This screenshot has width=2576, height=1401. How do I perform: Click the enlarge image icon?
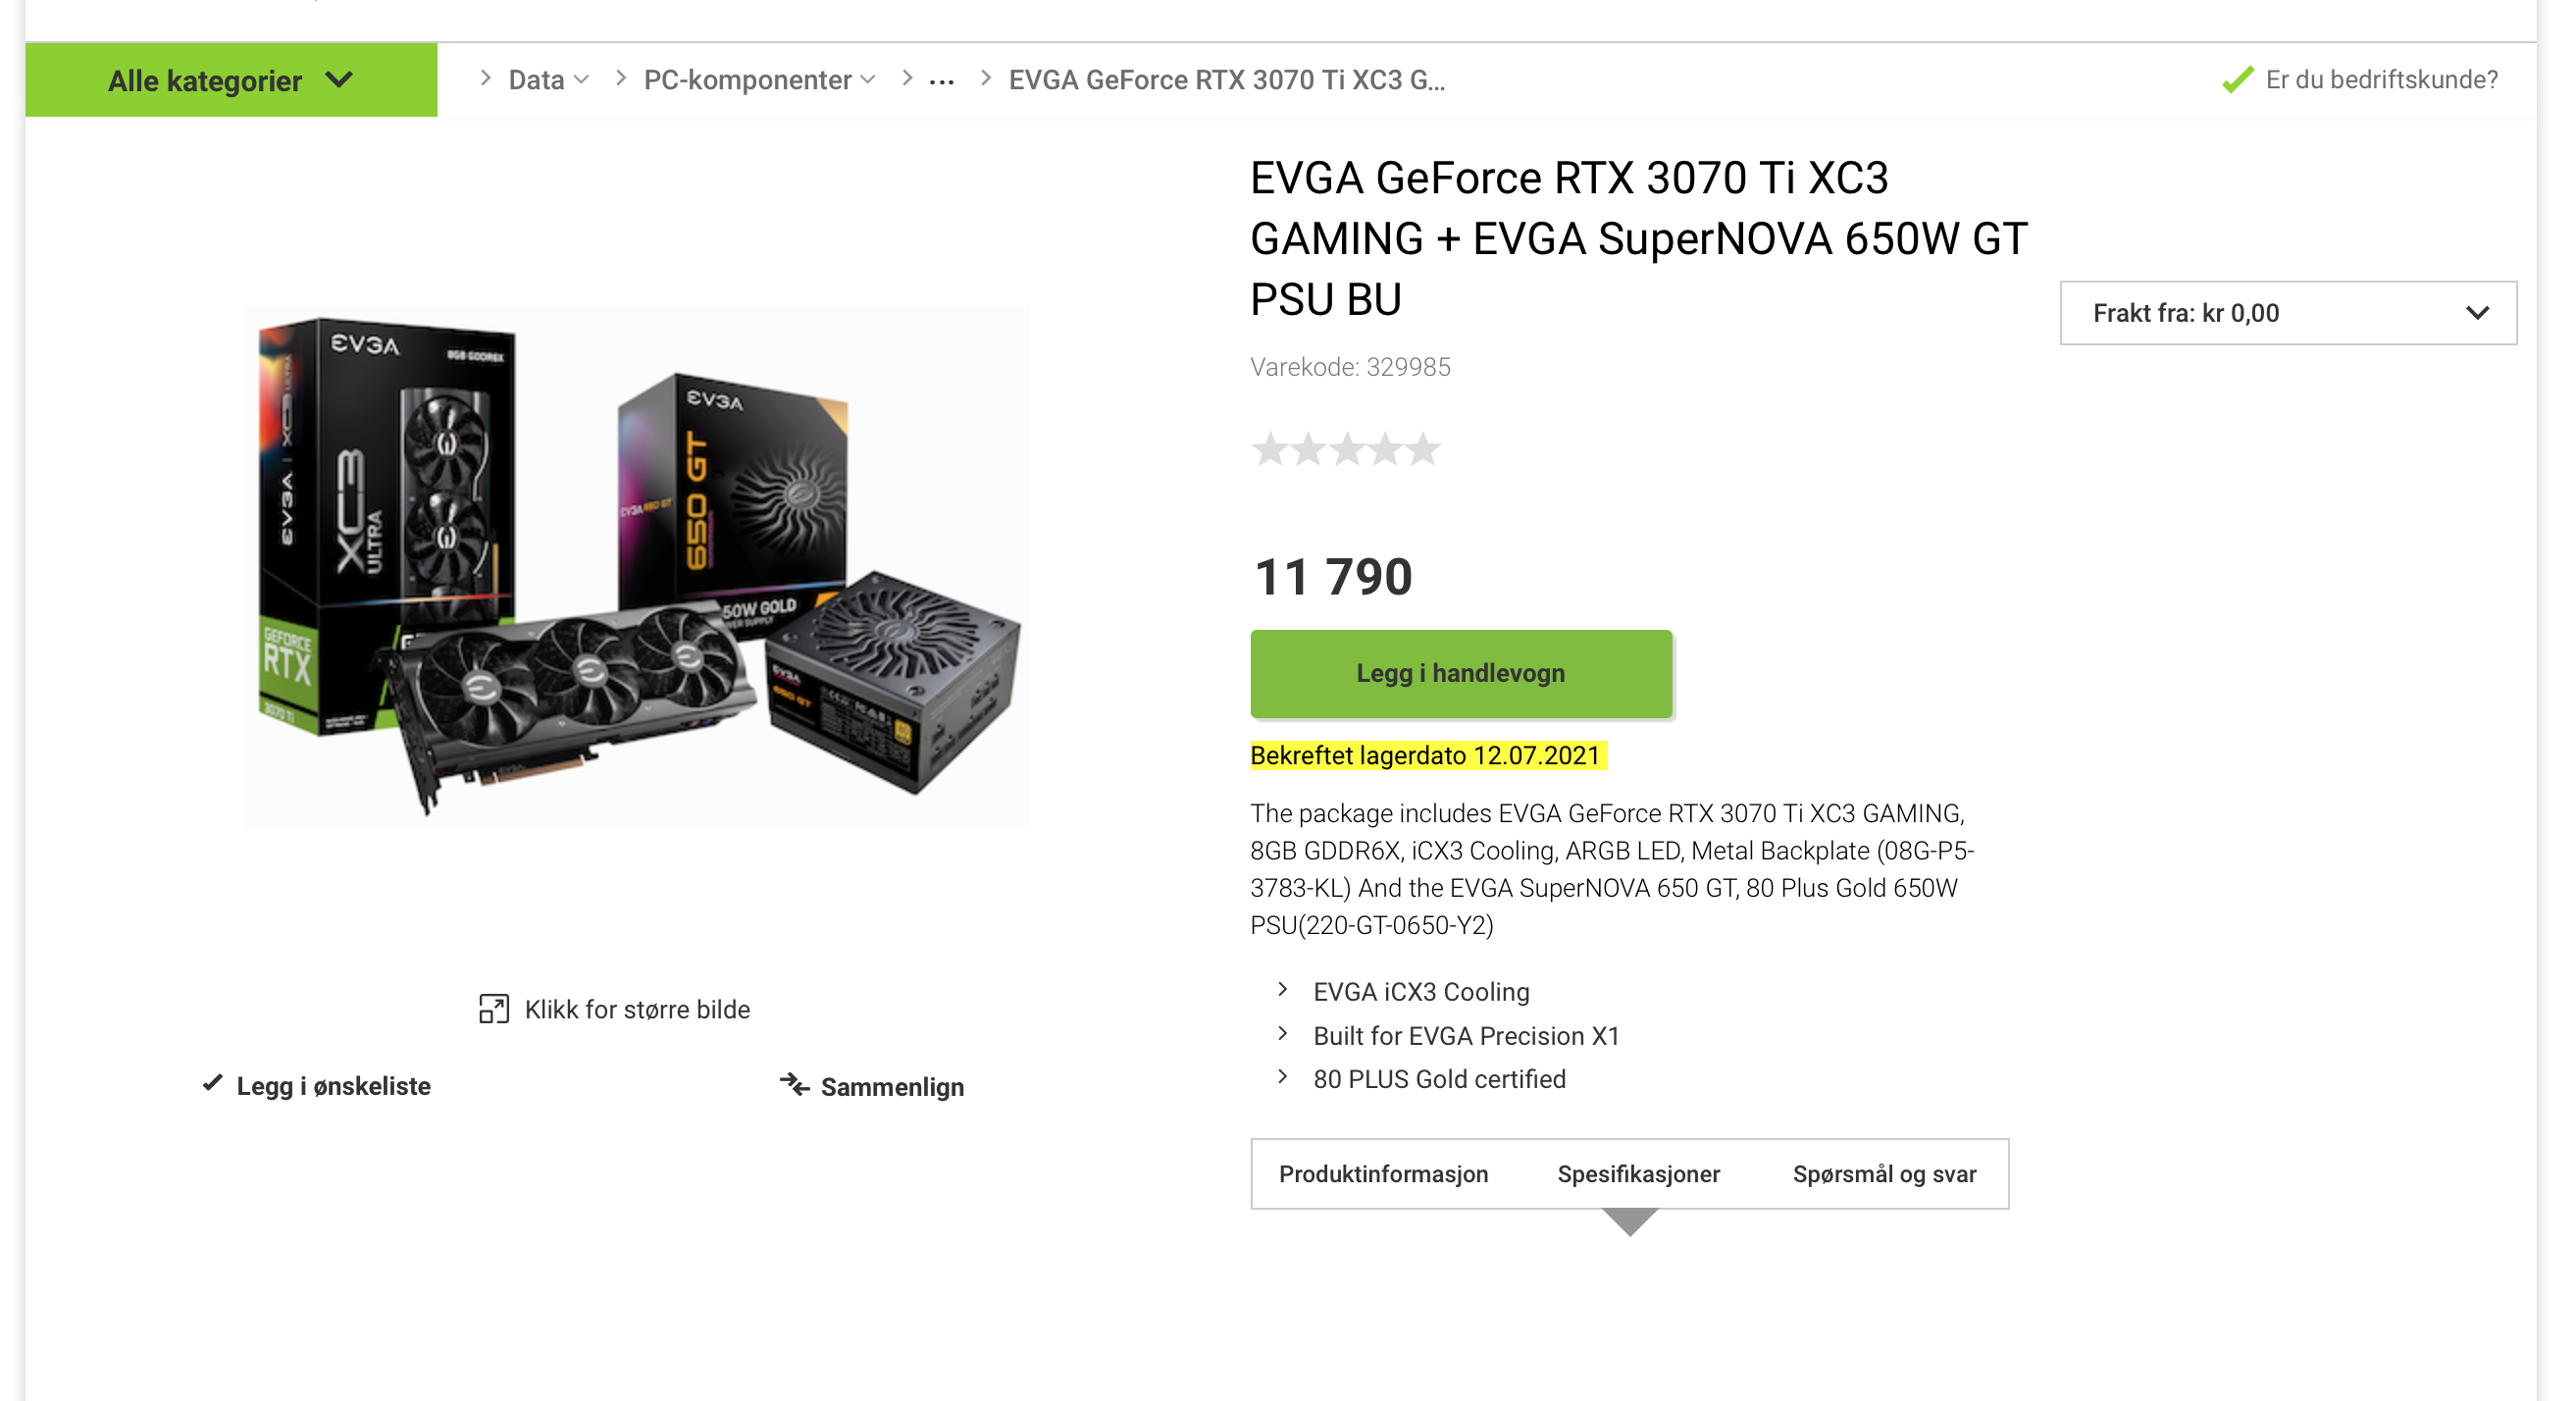pyautogui.click(x=494, y=1009)
